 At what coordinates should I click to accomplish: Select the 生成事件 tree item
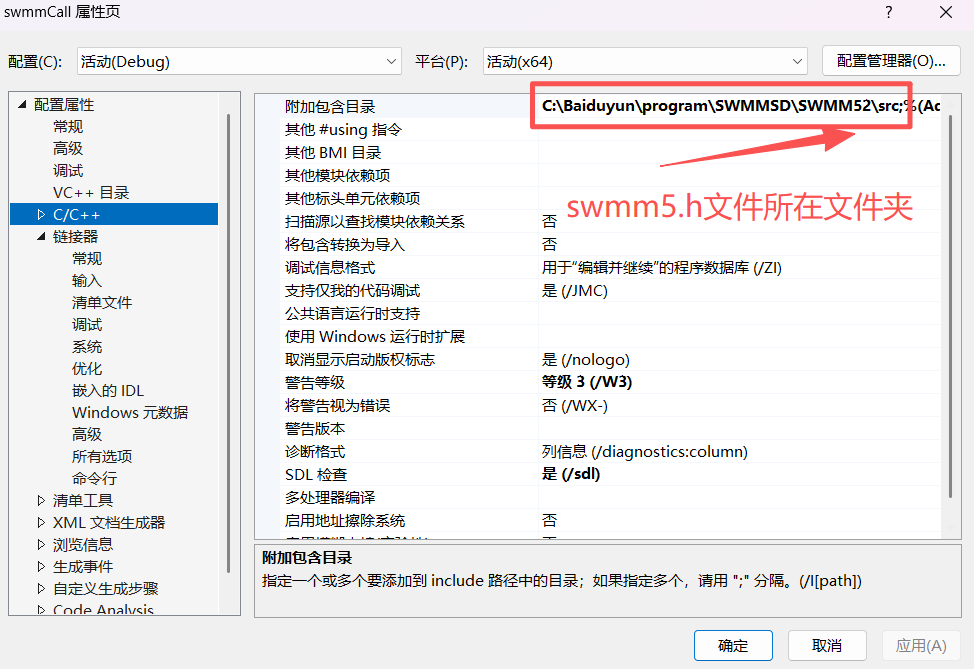coord(83,567)
